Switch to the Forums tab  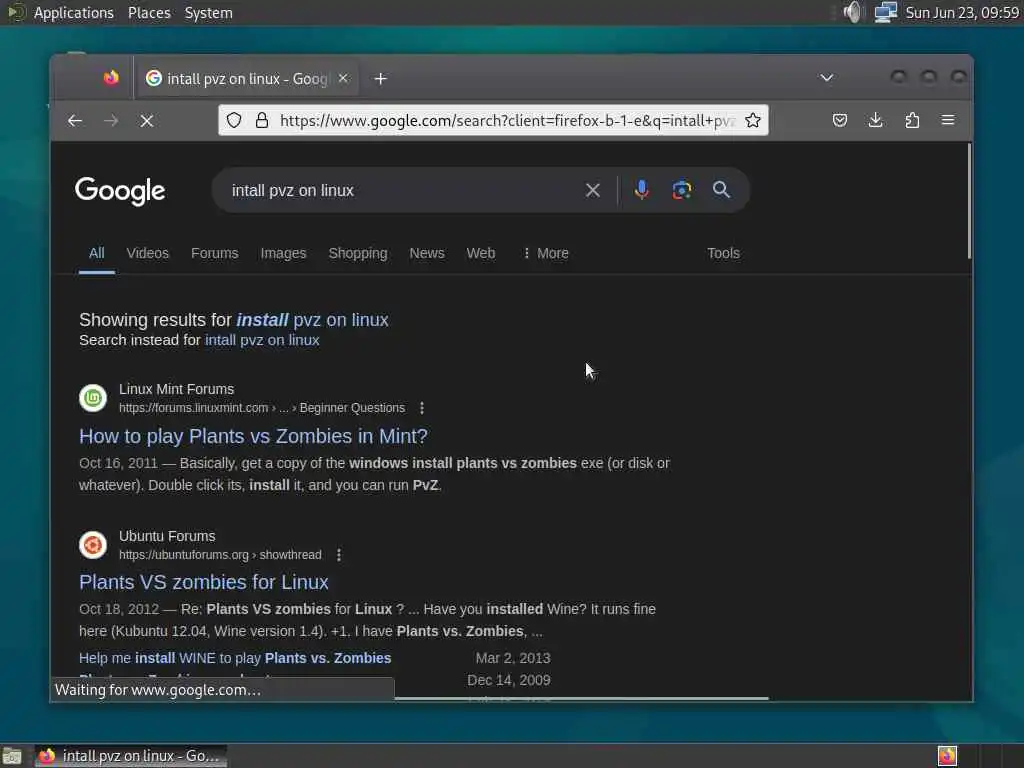coord(215,253)
